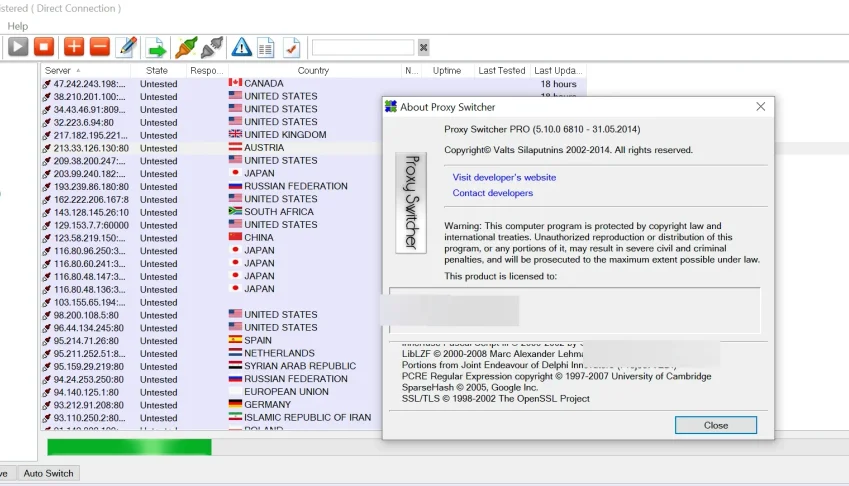The image size is (849, 486).
Task: Select server 193.239.86.180:80 row
Action: pyautogui.click(x=211, y=187)
